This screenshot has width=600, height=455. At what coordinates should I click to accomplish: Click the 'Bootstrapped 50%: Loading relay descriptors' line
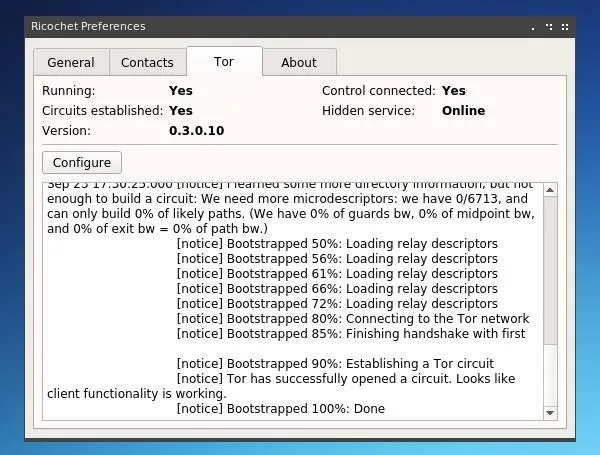pos(337,244)
